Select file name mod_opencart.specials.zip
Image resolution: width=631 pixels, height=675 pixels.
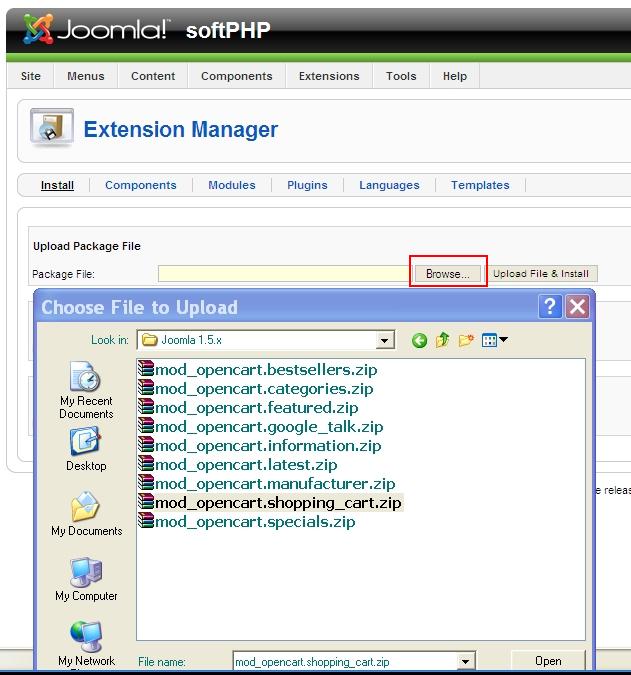click(255, 521)
